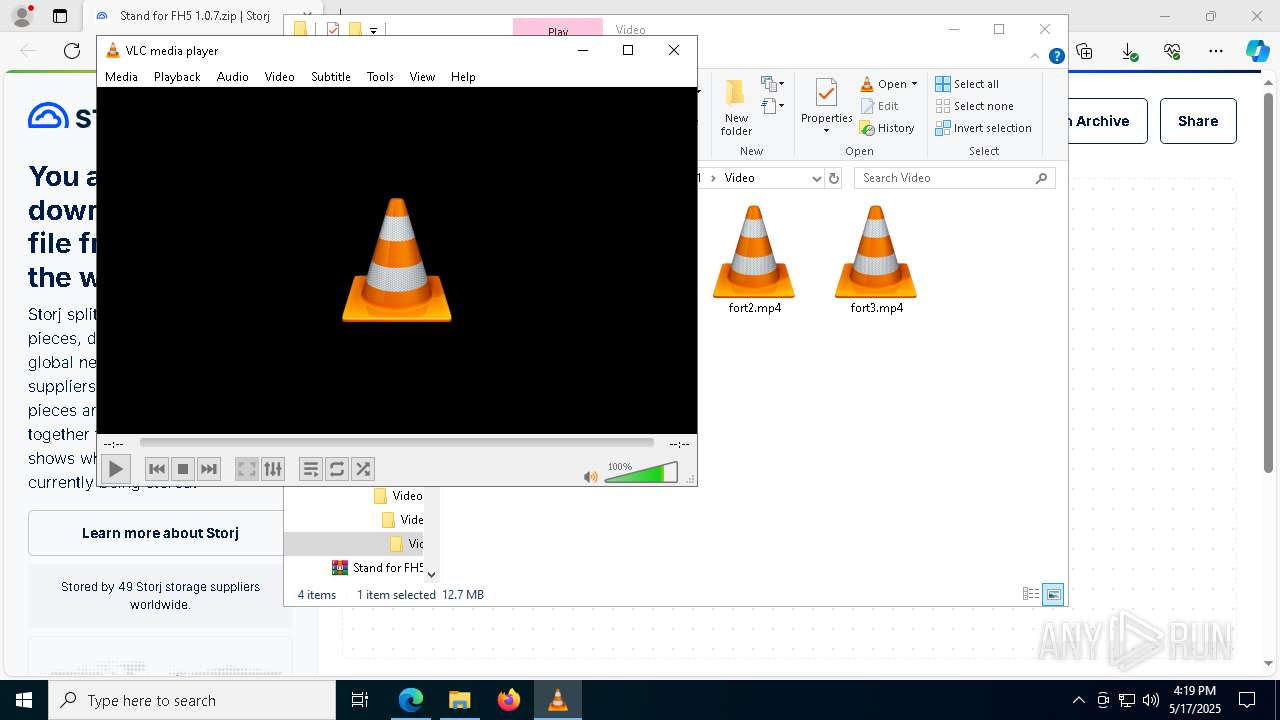Image resolution: width=1280 pixels, height=720 pixels.
Task: Open the VLC Subtitle menu
Action: (330, 77)
